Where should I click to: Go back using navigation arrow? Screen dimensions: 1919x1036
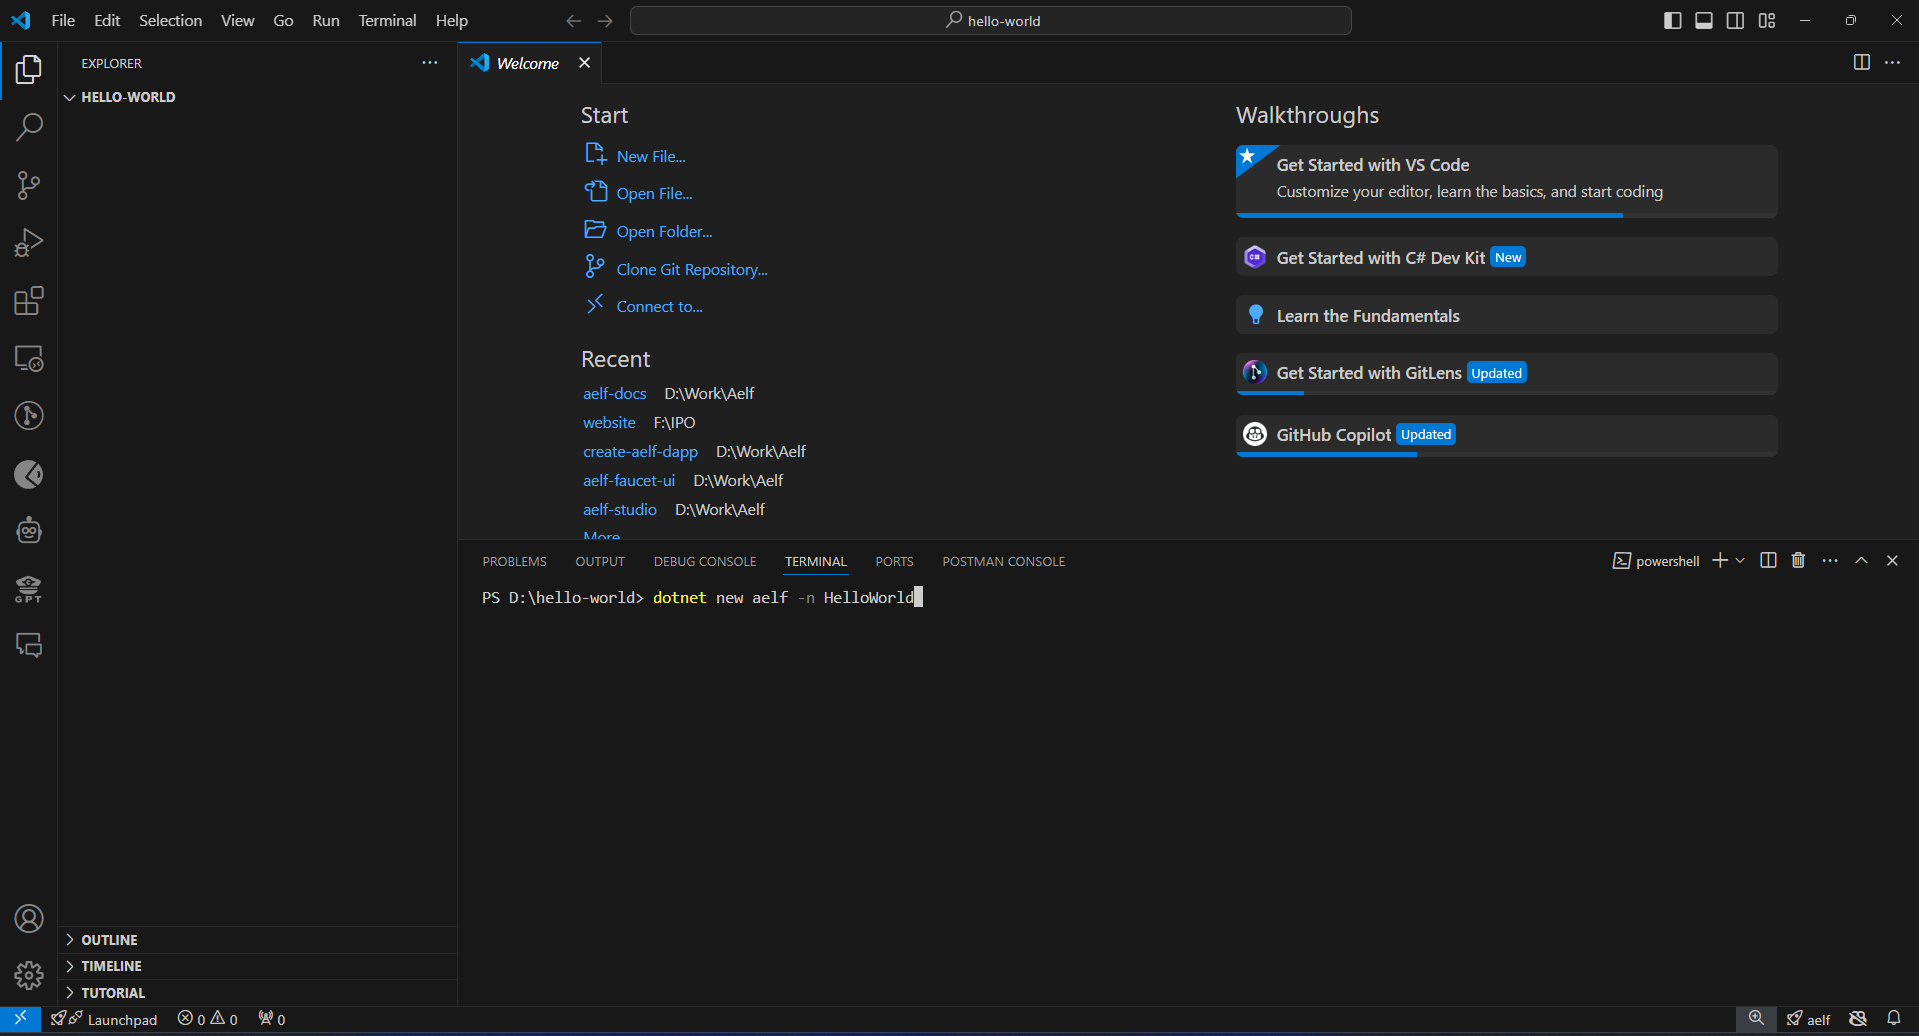[x=574, y=21]
